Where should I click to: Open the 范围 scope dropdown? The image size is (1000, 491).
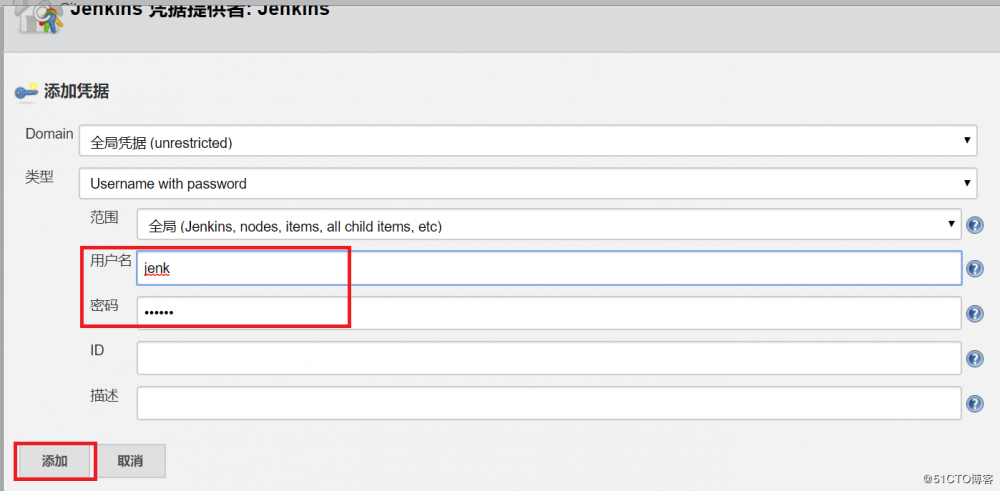click(x=549, y=226)
